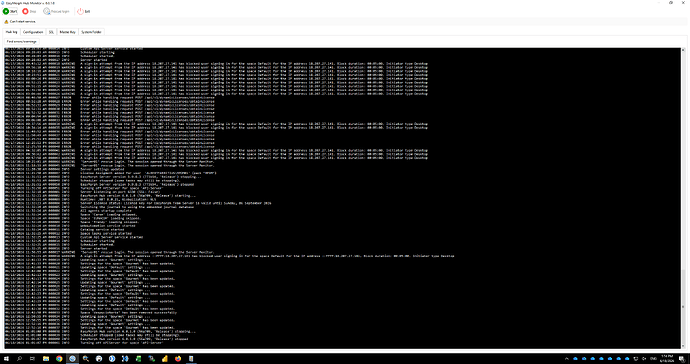
Task: Switch to the Hub log tab
Action: click(x=11, y=32)
